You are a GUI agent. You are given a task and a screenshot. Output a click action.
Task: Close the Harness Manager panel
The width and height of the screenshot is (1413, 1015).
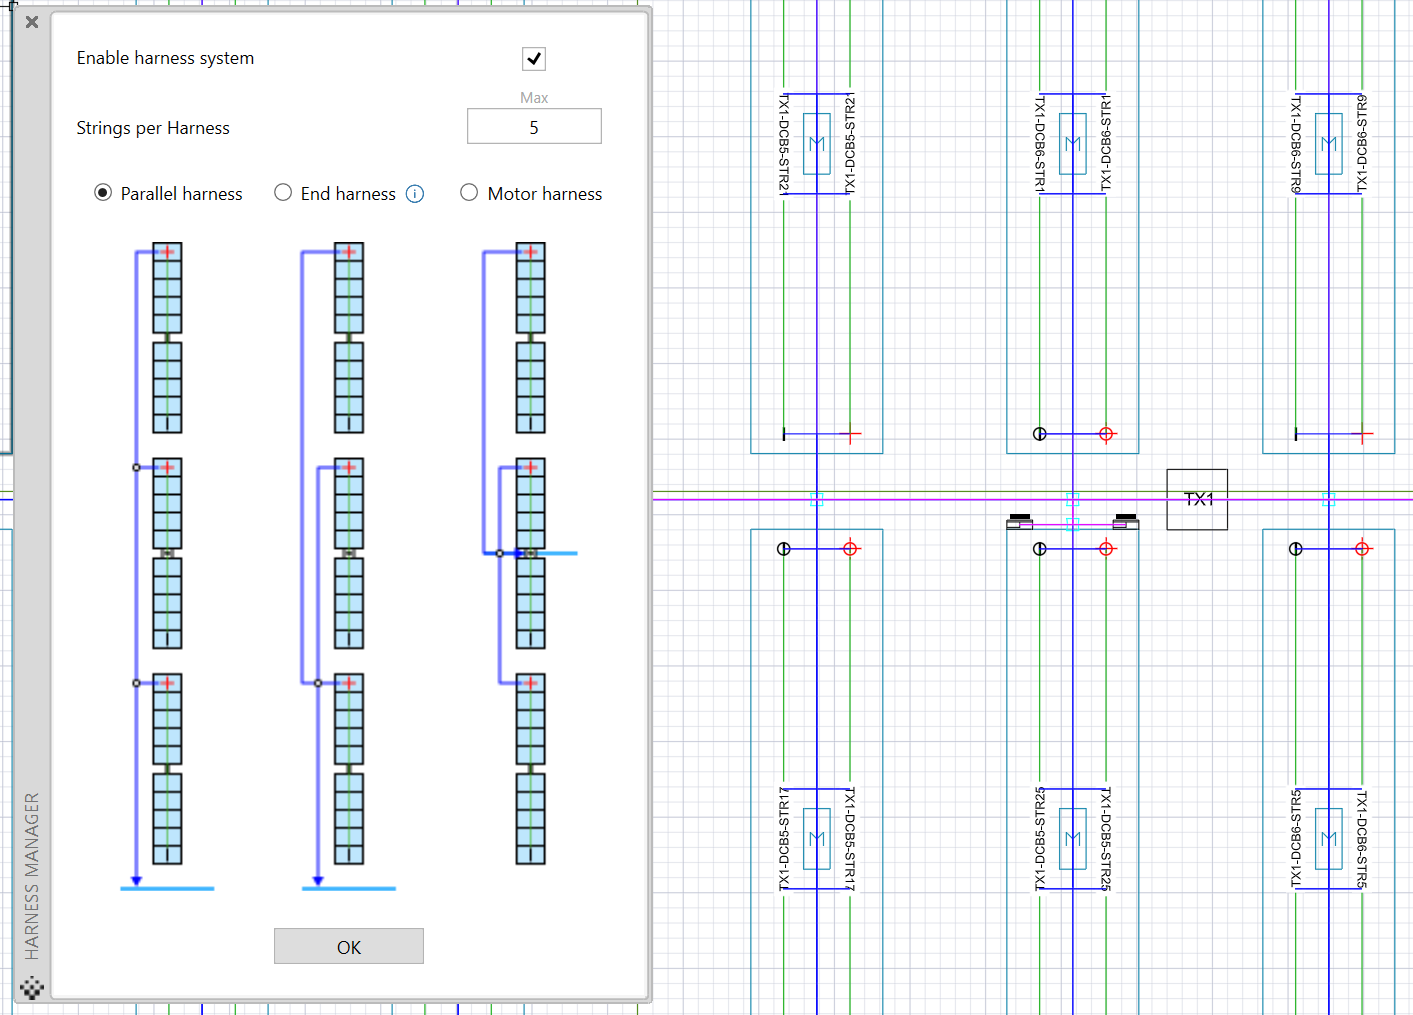tap(32, 21)
